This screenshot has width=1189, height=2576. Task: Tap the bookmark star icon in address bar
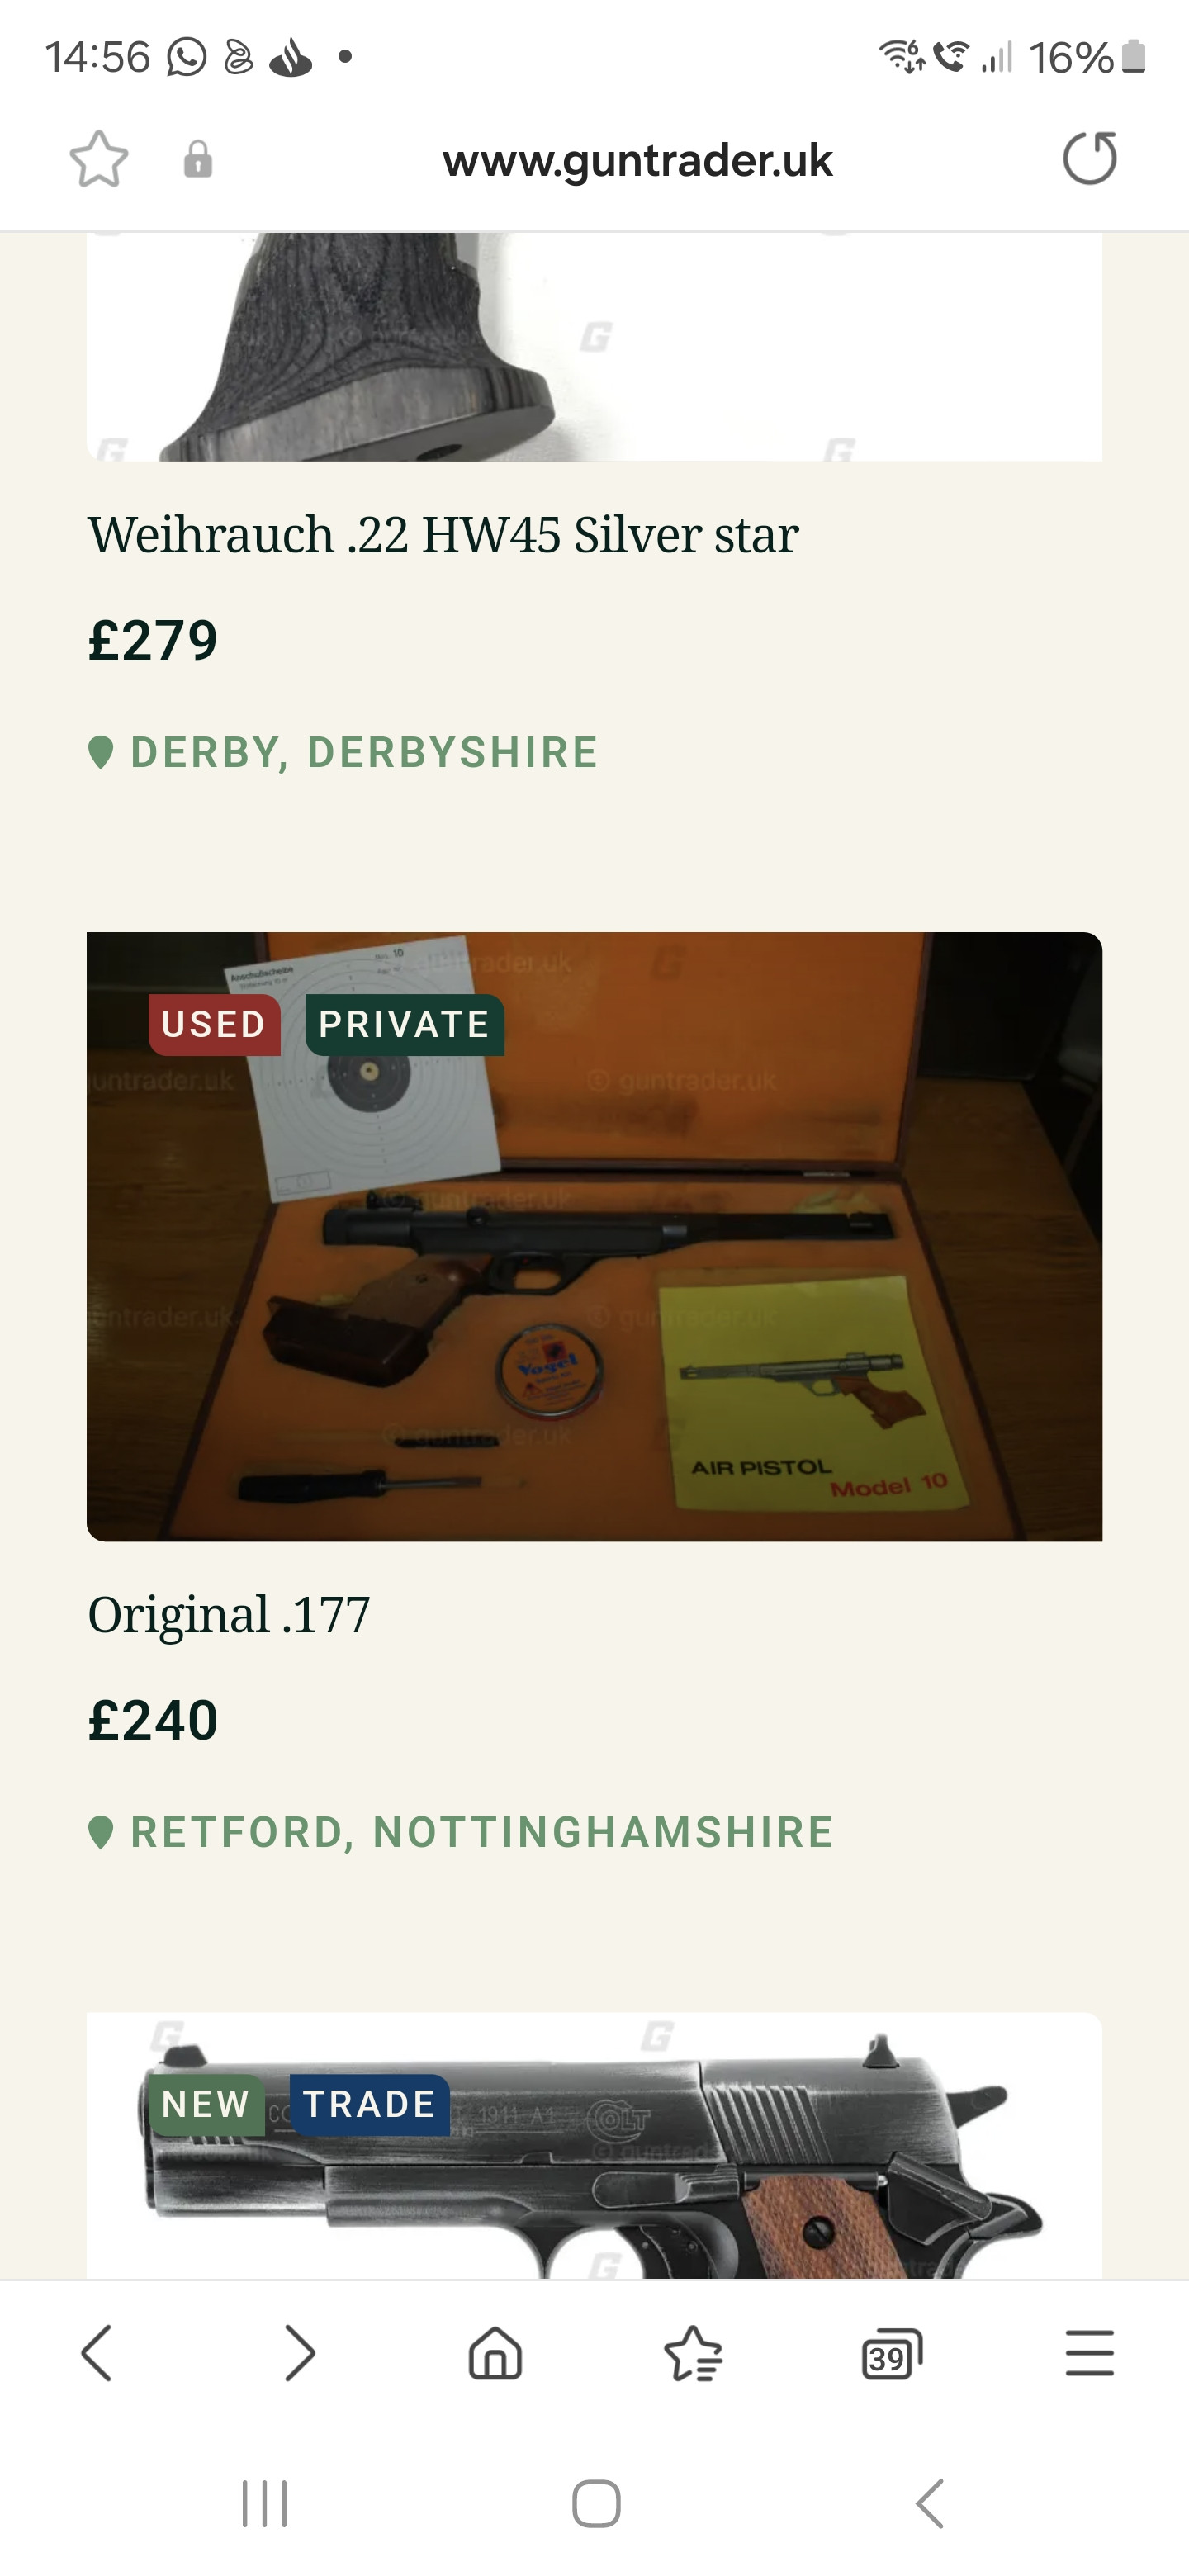(99, 159)
